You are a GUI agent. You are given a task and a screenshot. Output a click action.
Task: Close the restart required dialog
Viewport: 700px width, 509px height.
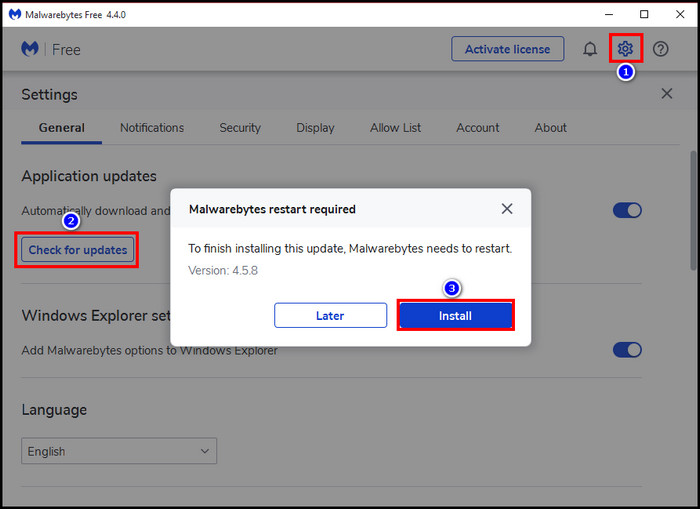click(x=507, y=209)
